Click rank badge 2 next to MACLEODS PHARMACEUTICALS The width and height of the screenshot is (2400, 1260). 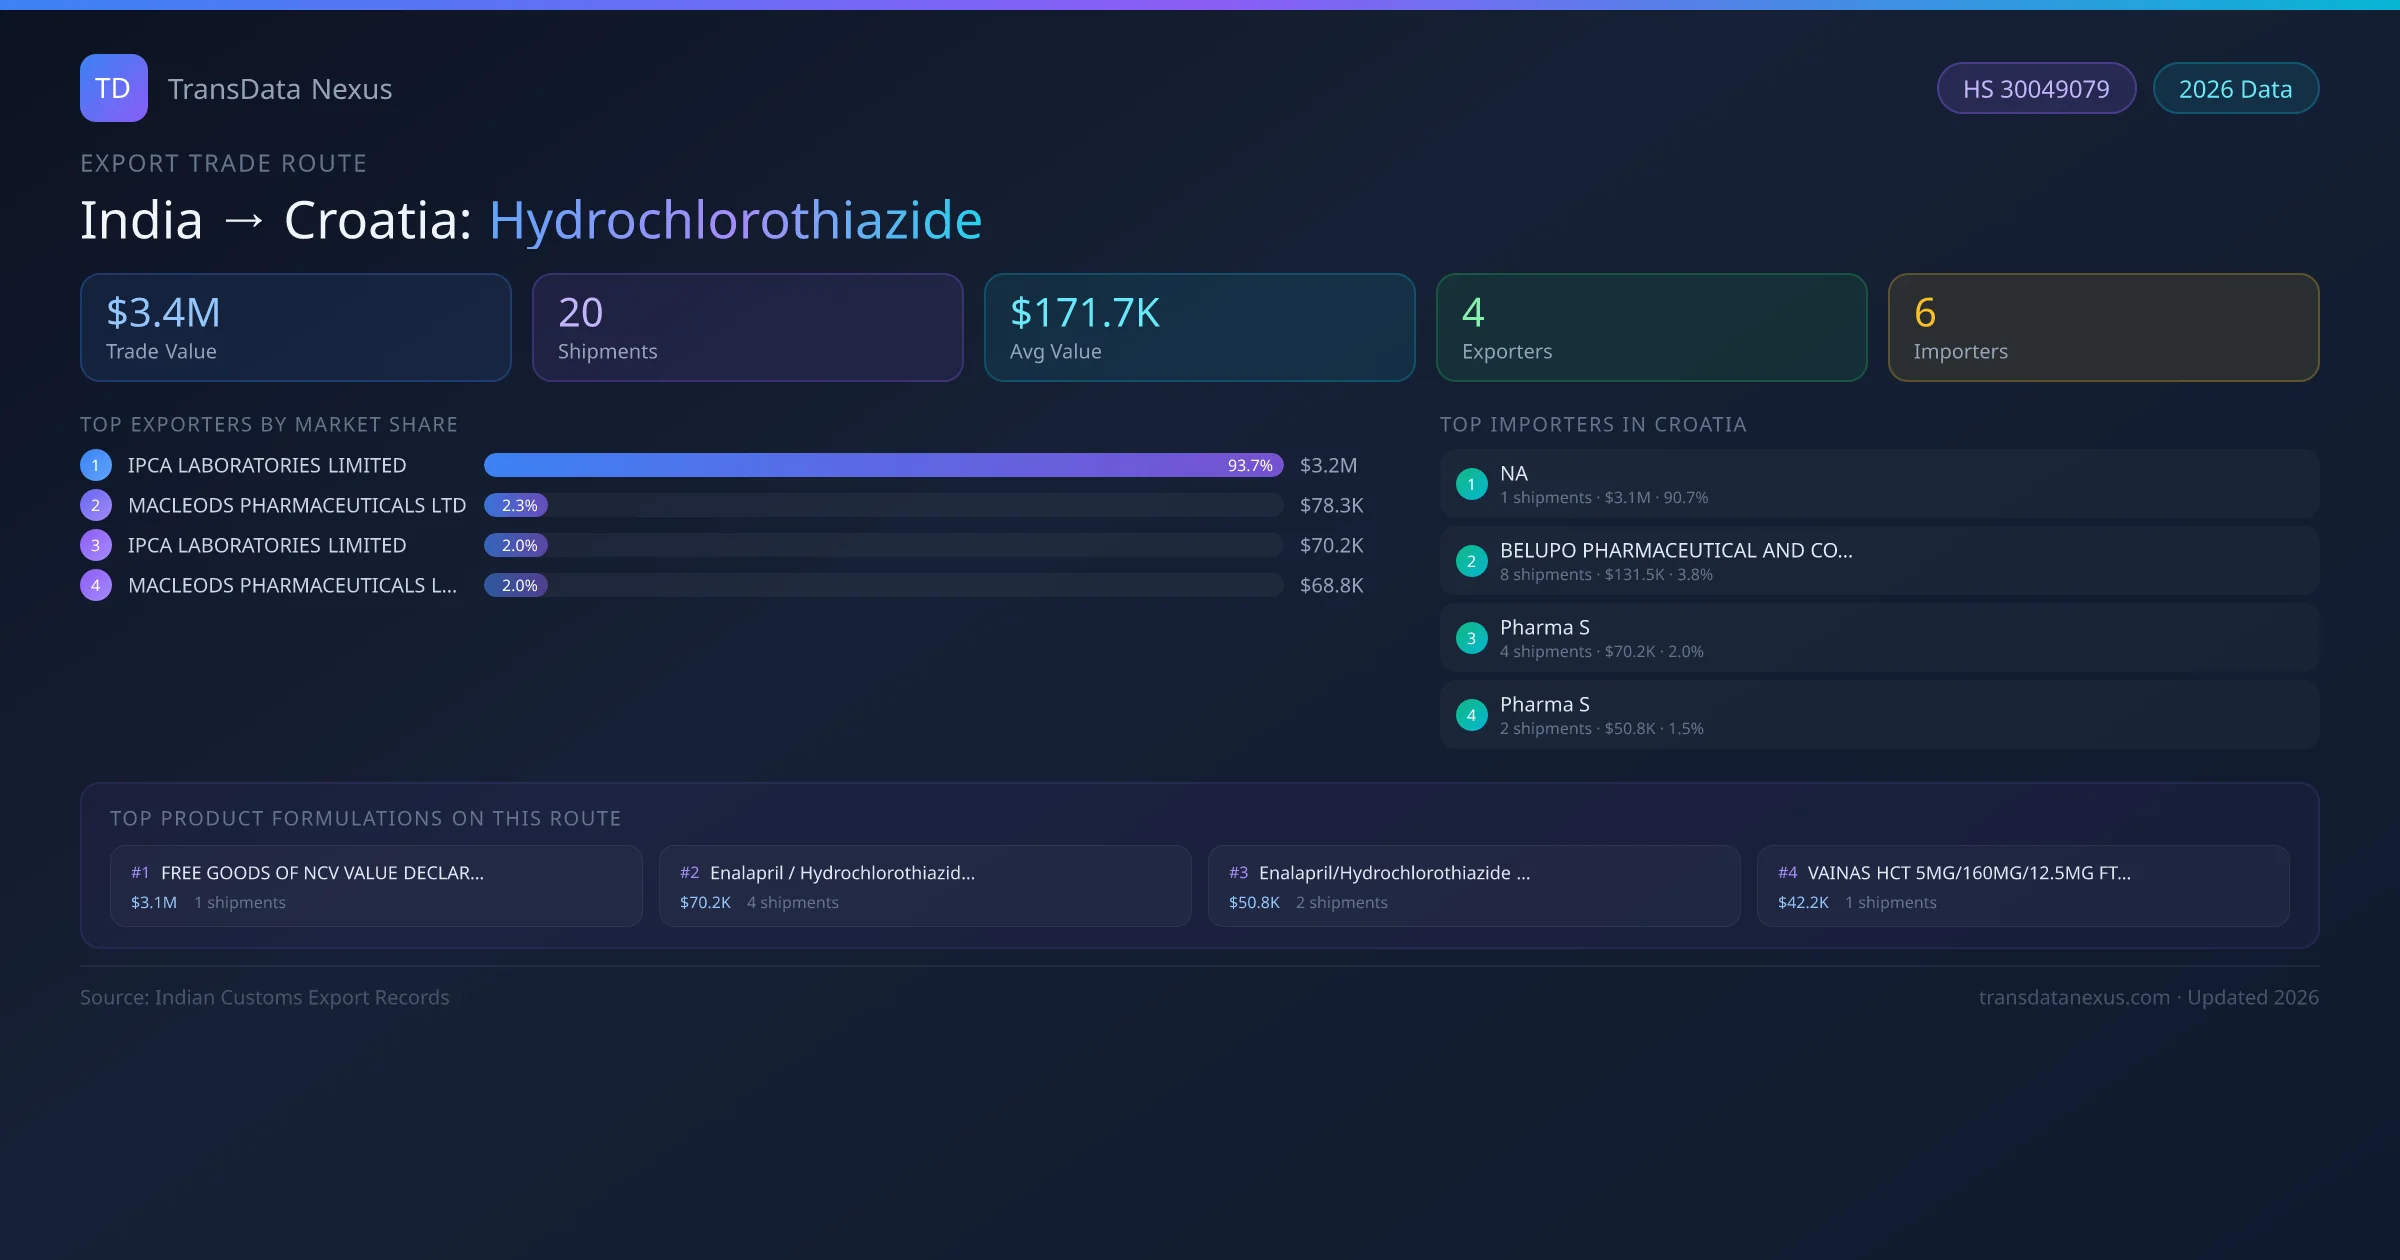[x=95, y=505]
